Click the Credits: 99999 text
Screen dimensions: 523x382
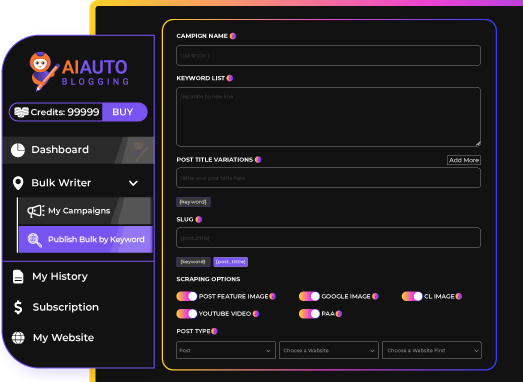(x=65, y=112)
